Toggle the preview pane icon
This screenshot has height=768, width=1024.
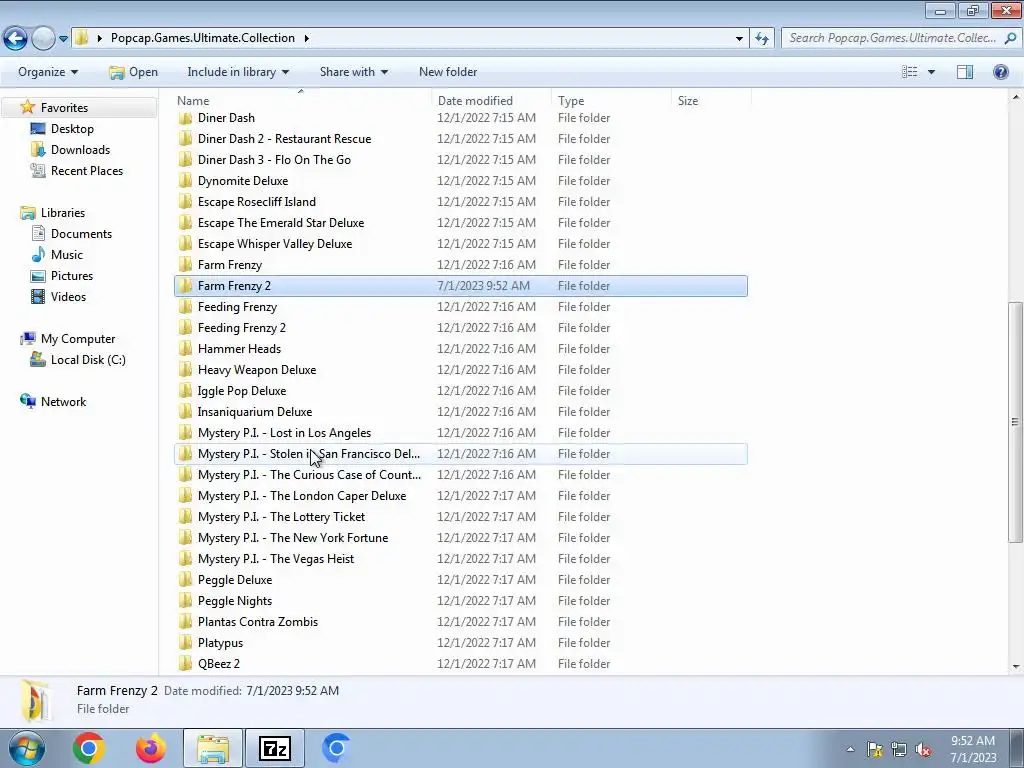(x=965, y=72)
